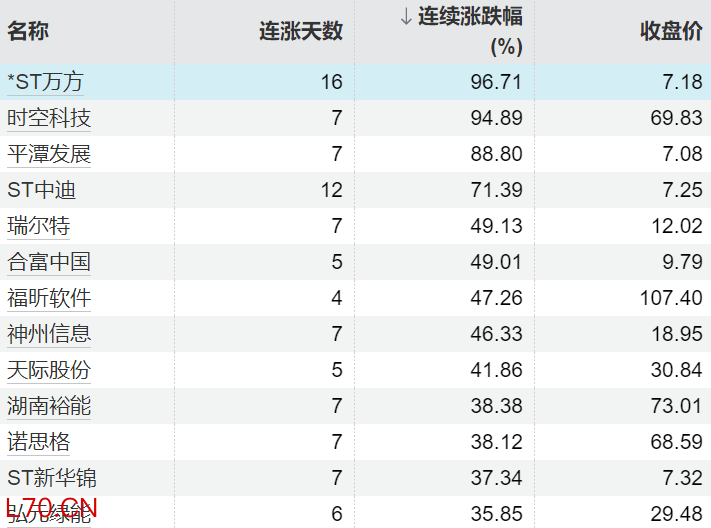Image resolution: width=711 pixels, height=528 pixels.
Task: Select the 96.71 percent cell
Action: (498, 82)
